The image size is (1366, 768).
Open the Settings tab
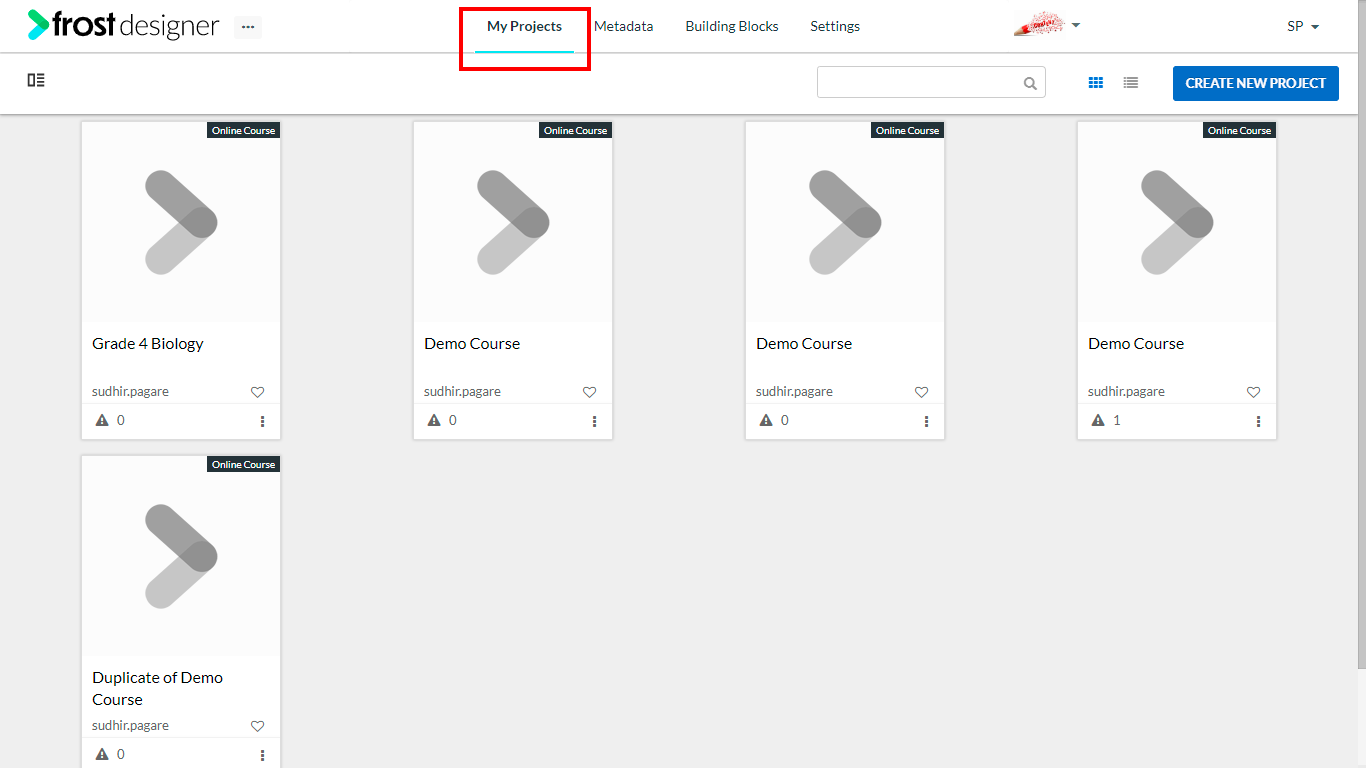click(x=835, y=26)
